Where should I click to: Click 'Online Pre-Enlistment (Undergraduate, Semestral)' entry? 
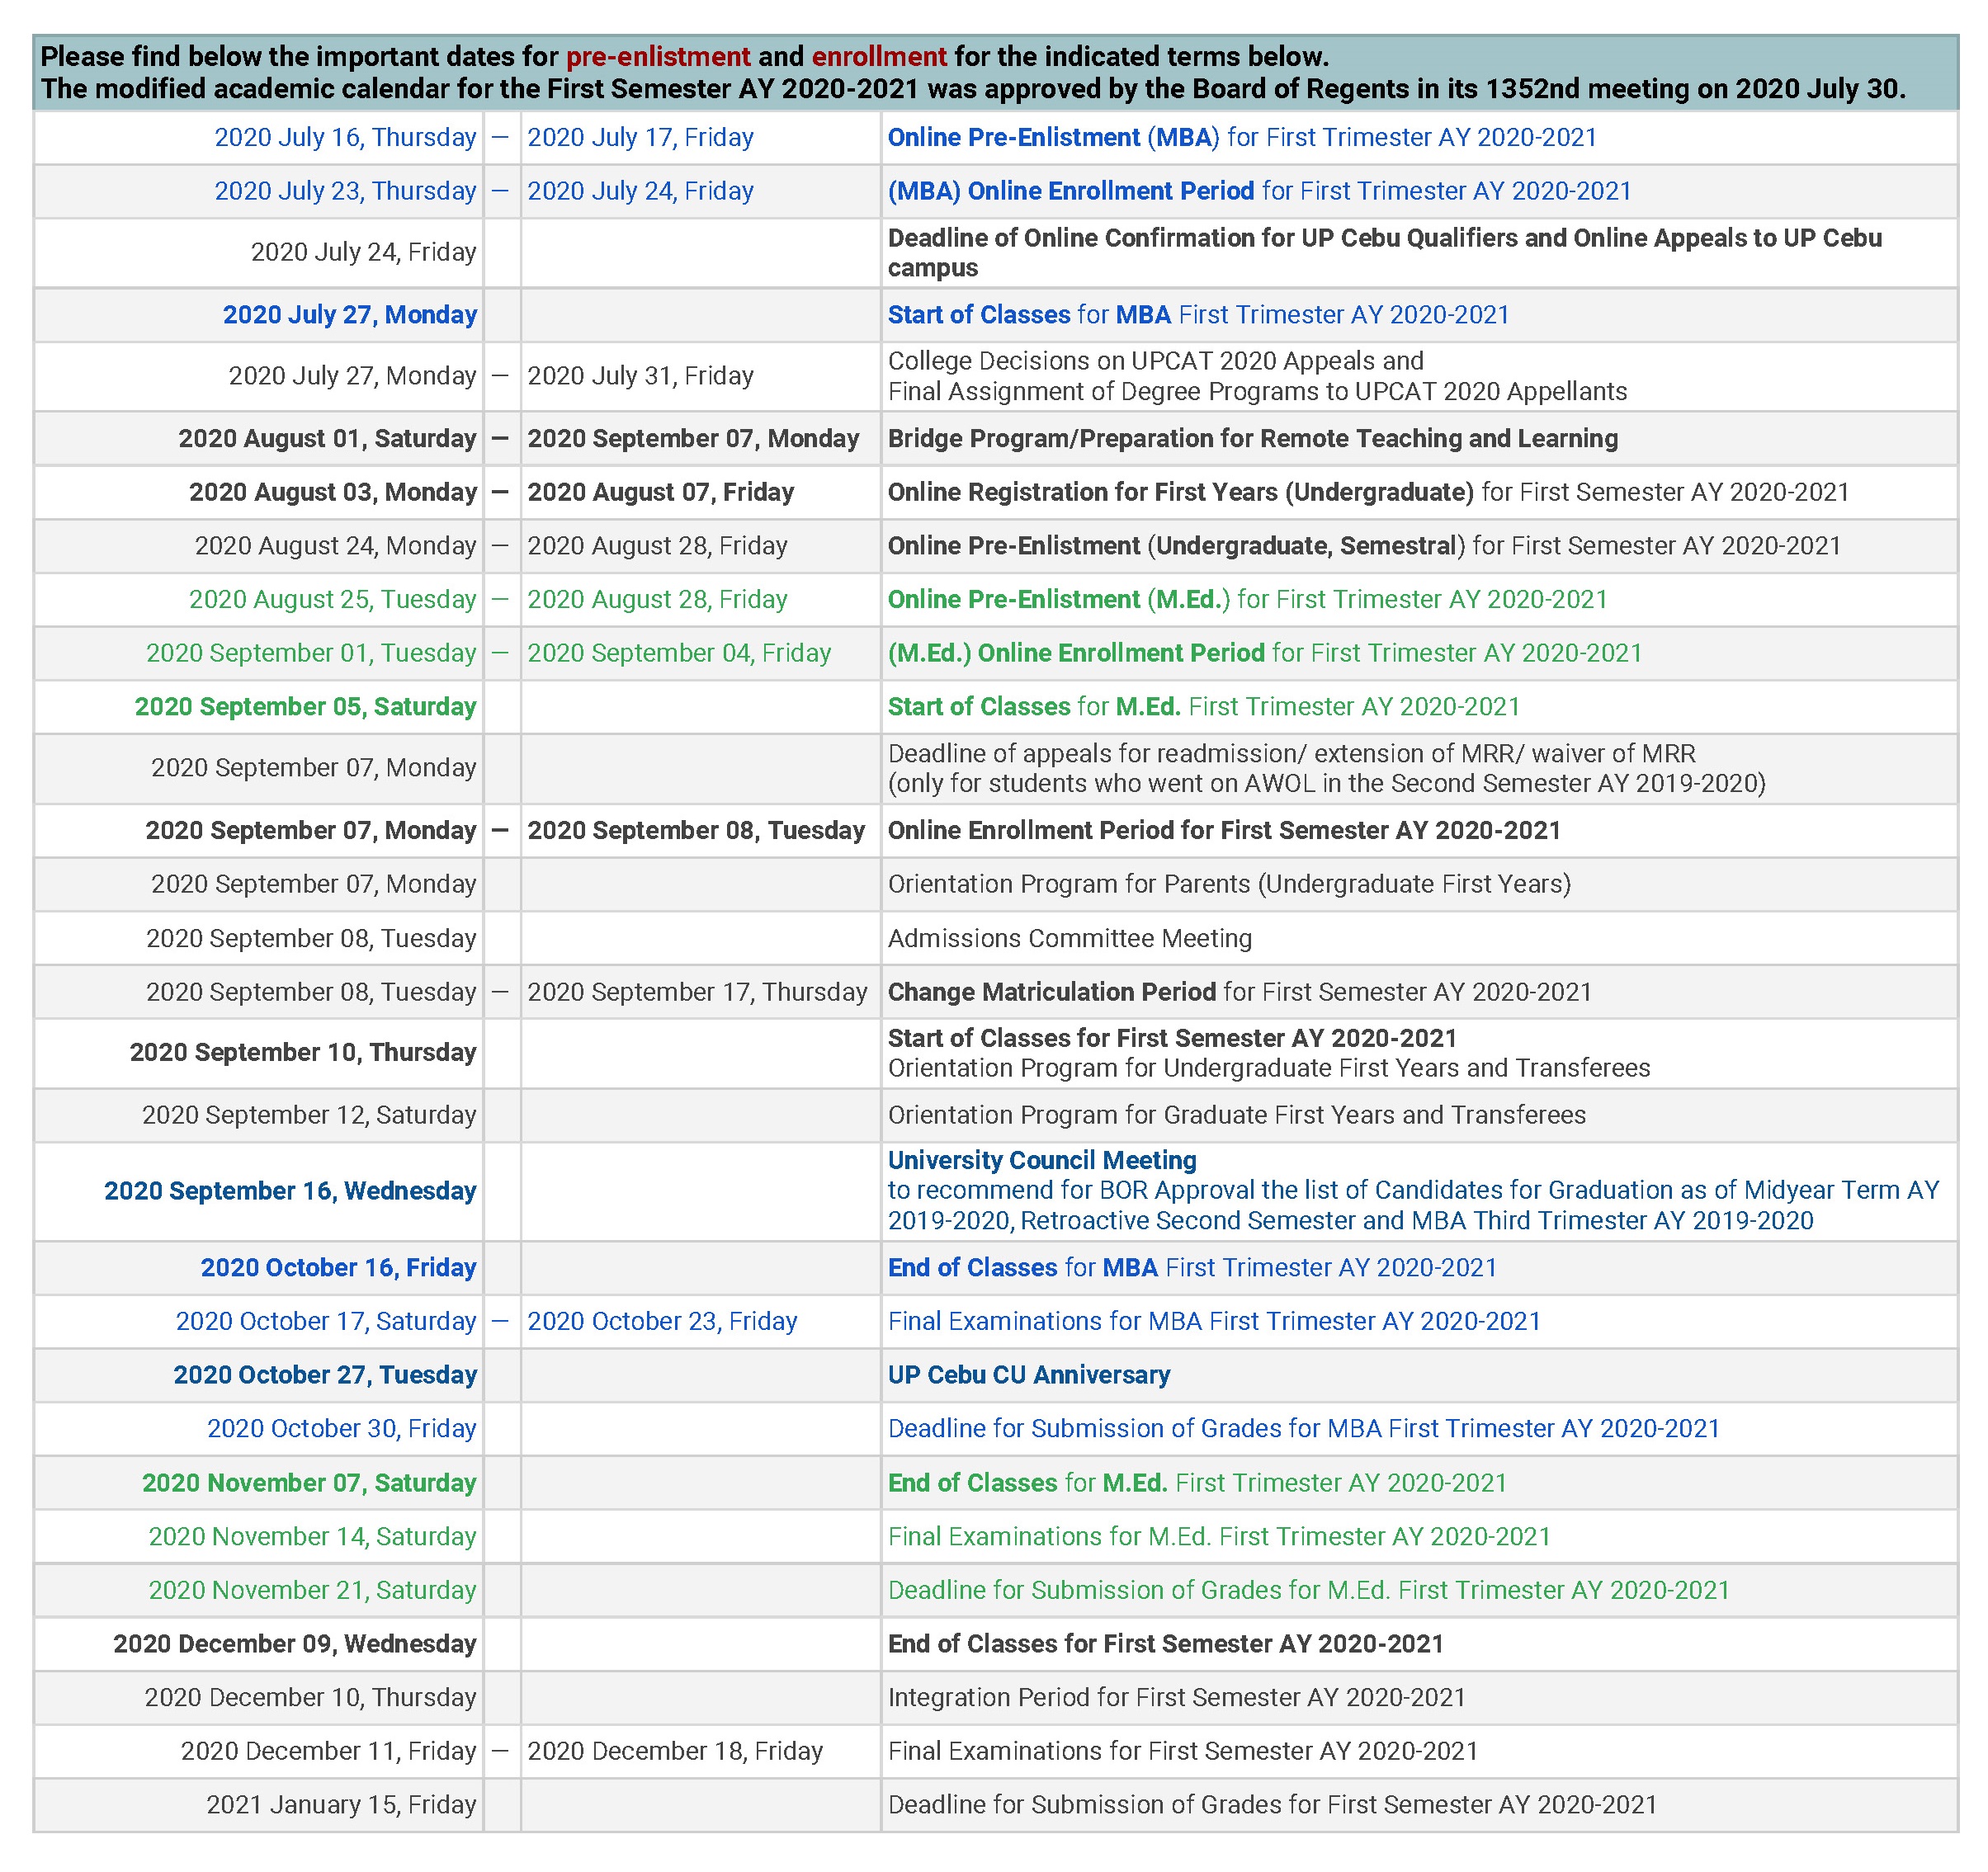(x=1364, y=546)
